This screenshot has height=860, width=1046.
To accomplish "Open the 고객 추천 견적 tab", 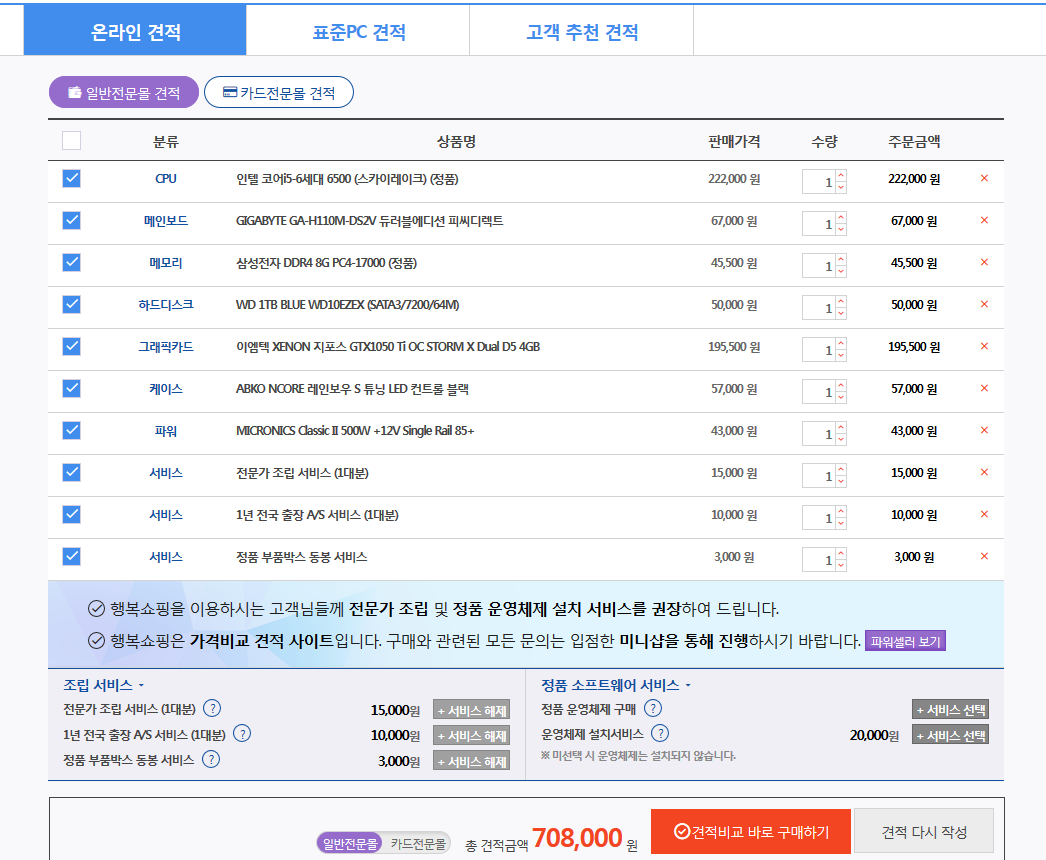I will tap(581, 32).
